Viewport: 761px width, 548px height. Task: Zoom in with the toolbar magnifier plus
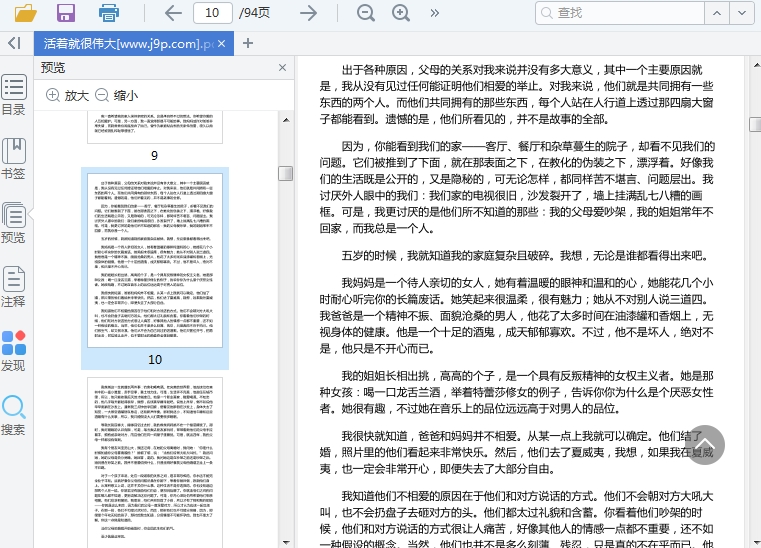(401, 13)
